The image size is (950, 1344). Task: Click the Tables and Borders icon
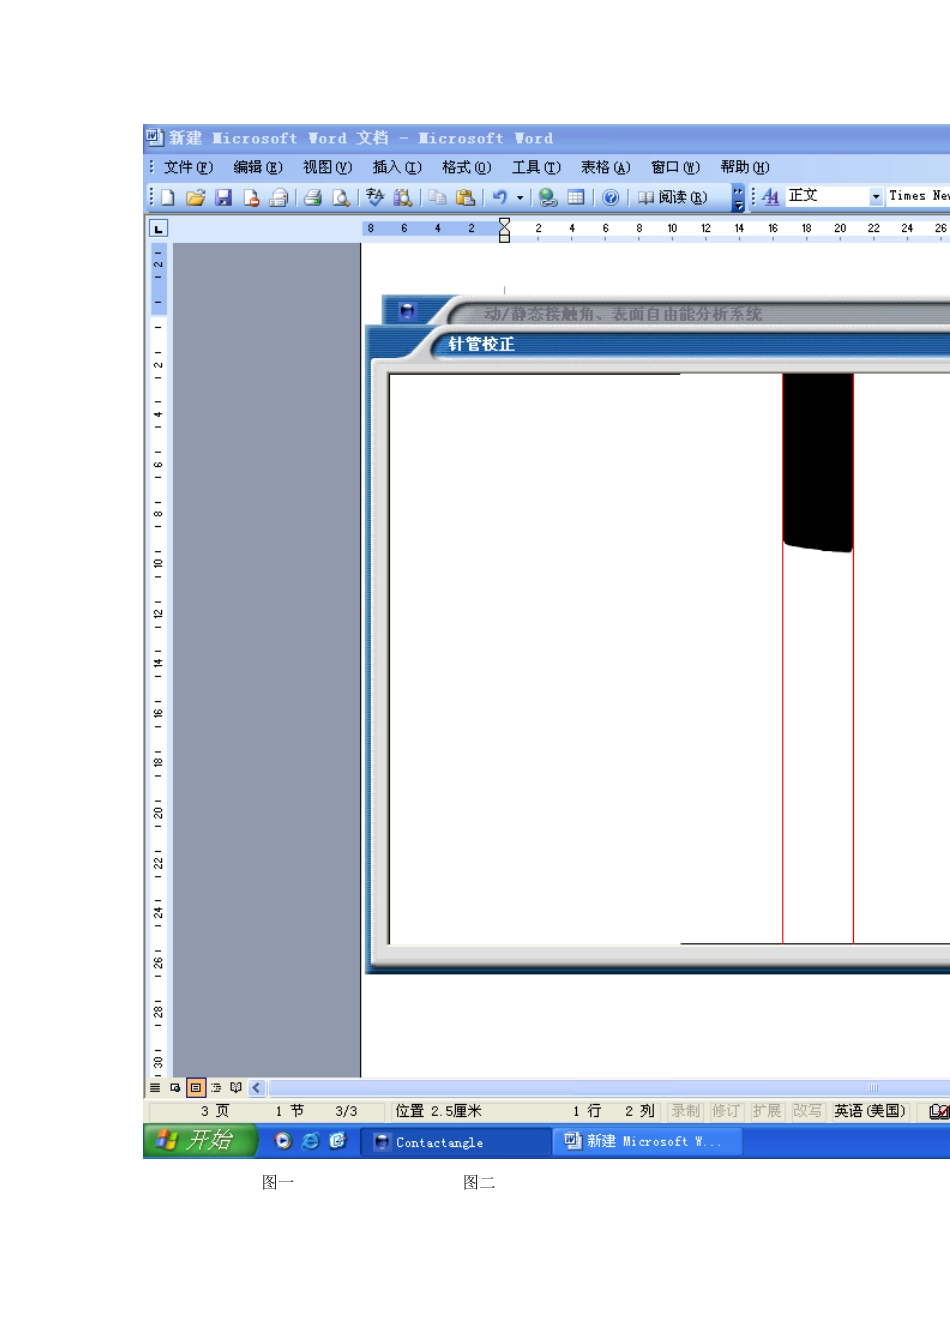coord(576,198)
